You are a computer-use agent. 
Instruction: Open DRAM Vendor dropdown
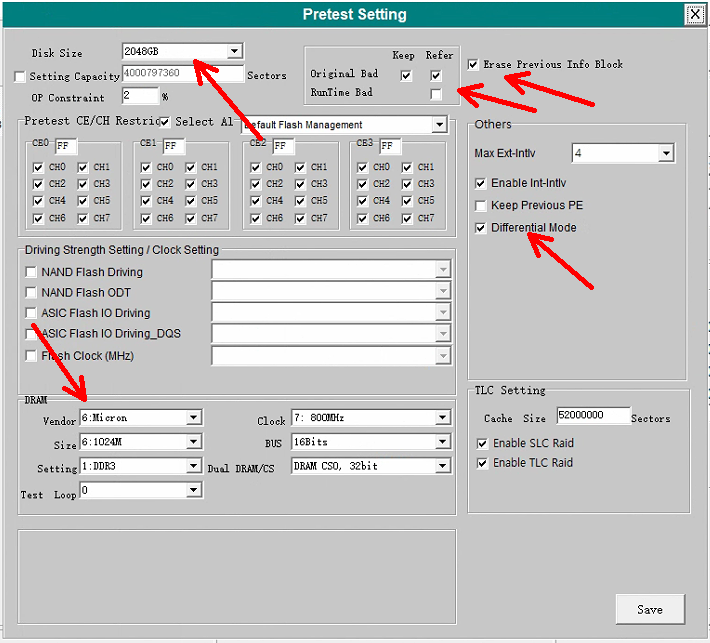(193, 417)
